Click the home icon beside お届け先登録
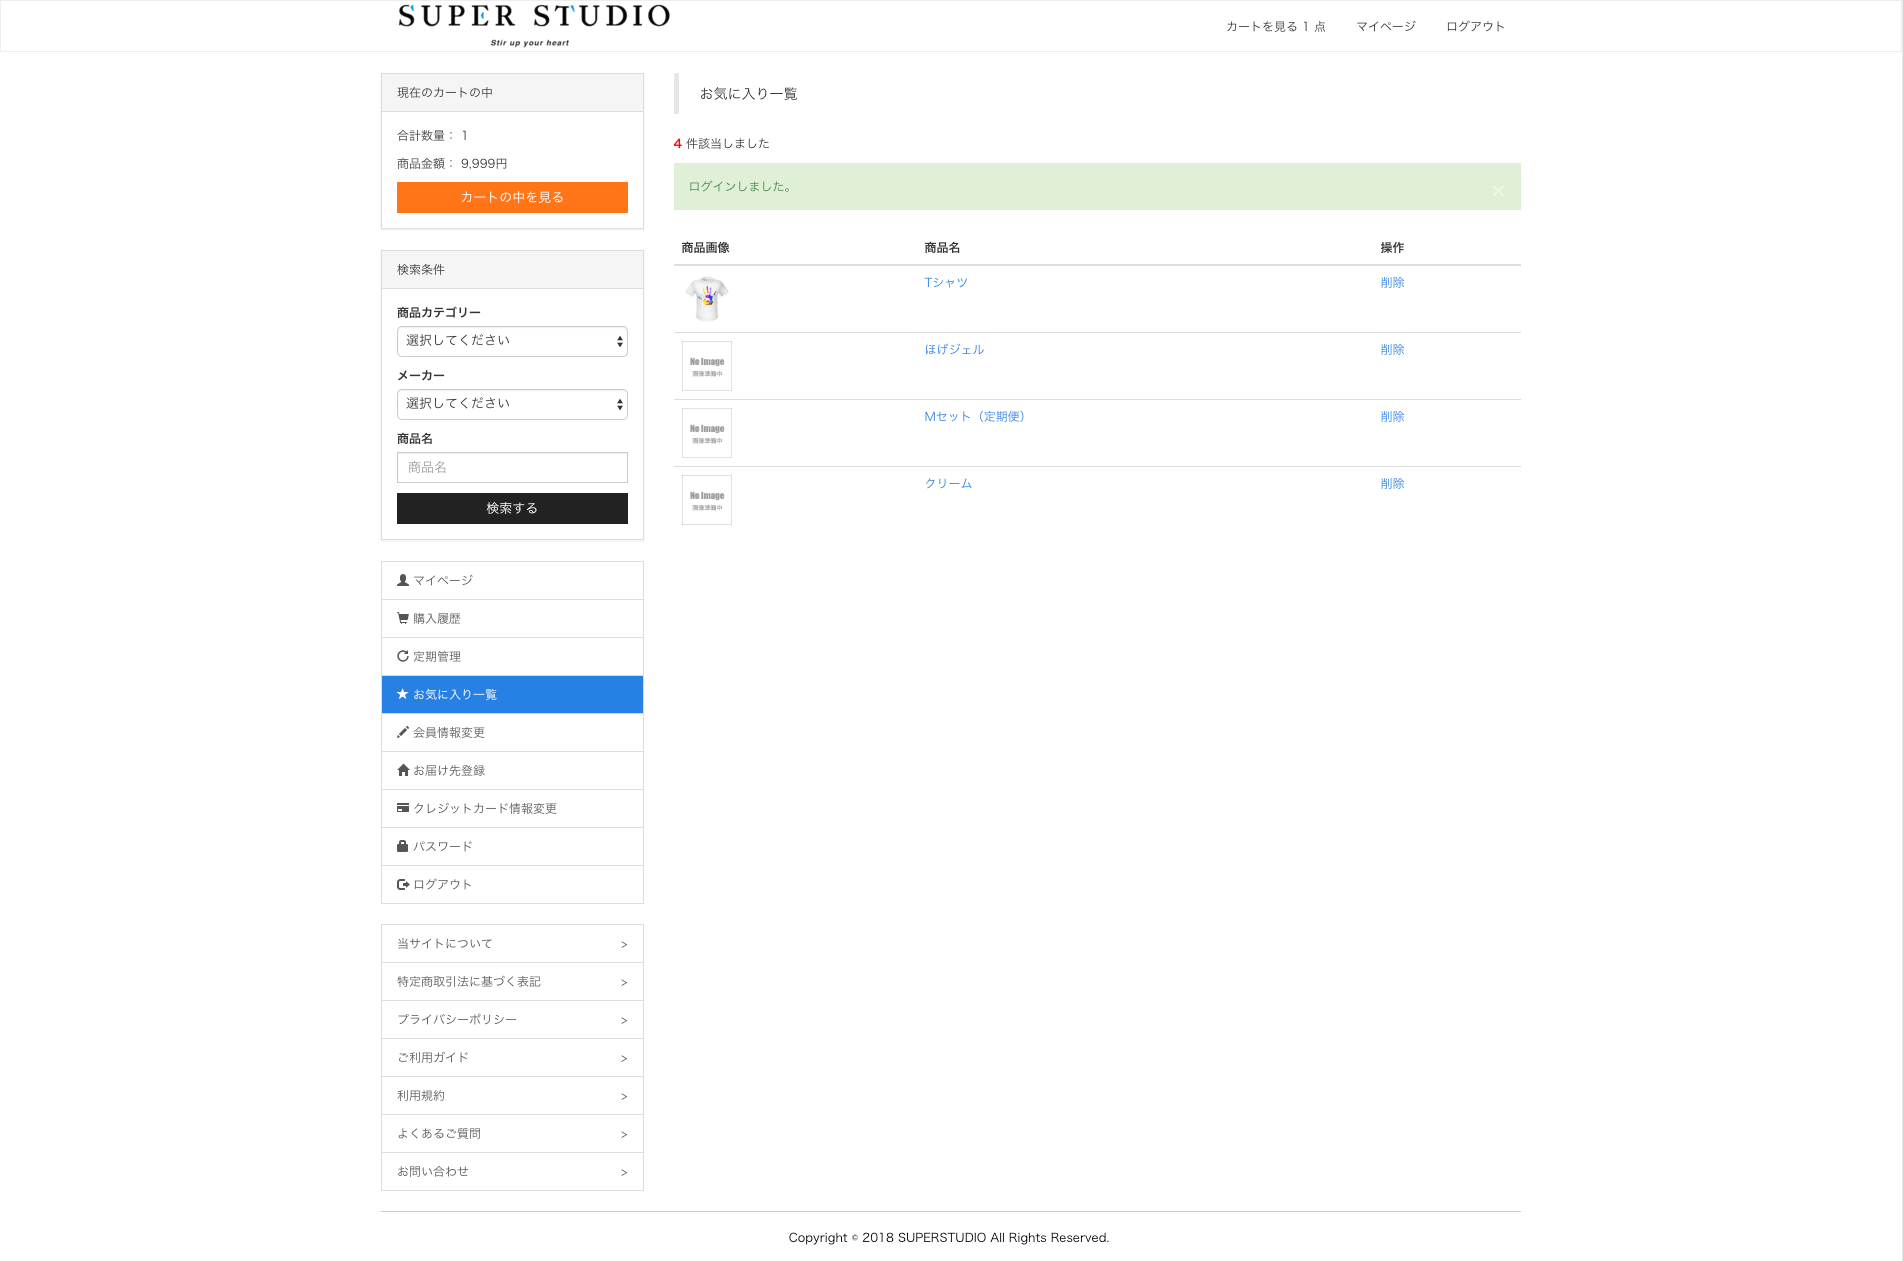Image resolution: width=1903 pixels, height=1261 pixels. point(403,770)
